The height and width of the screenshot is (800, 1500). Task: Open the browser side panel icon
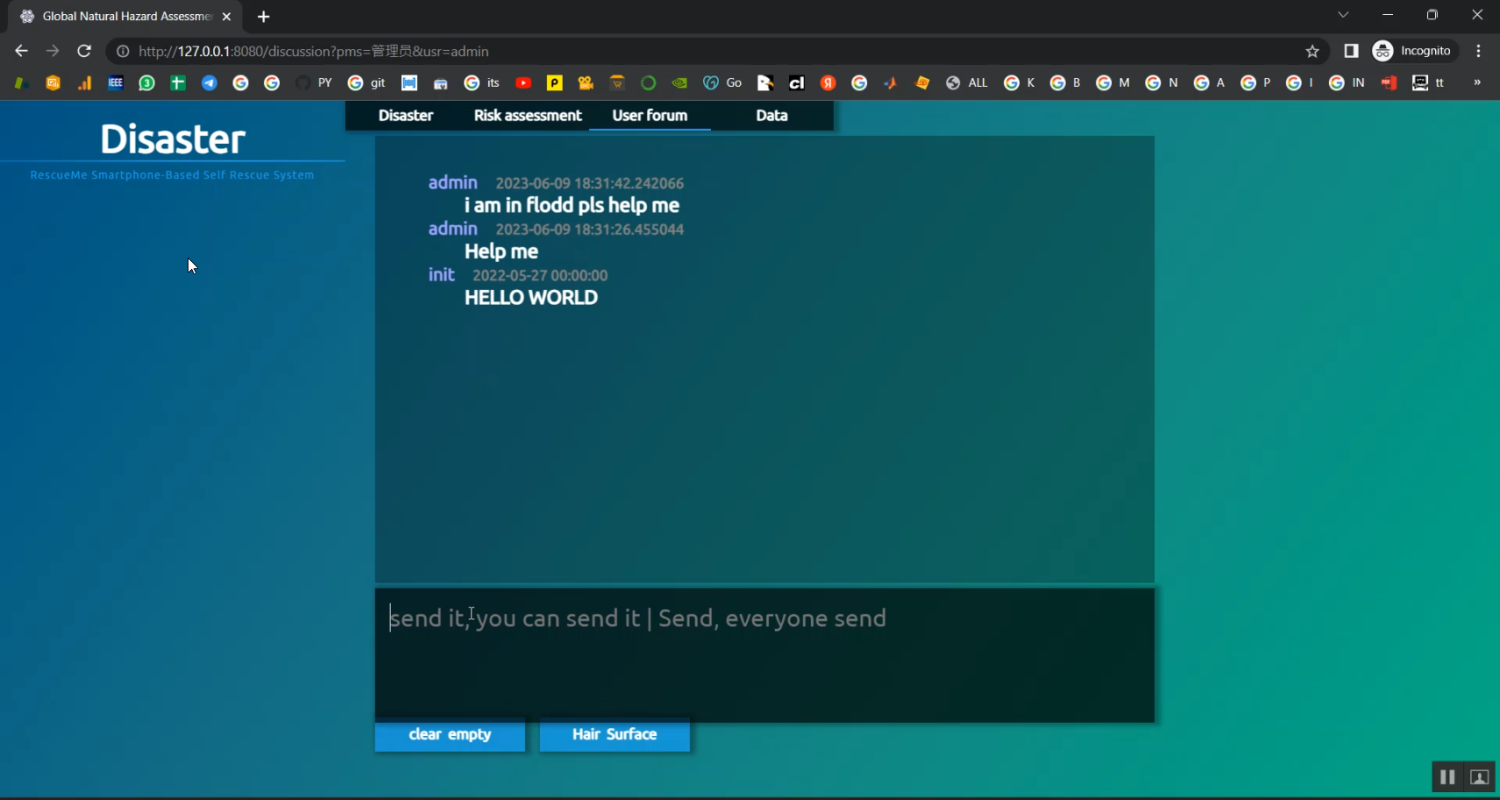(1351, 51)
